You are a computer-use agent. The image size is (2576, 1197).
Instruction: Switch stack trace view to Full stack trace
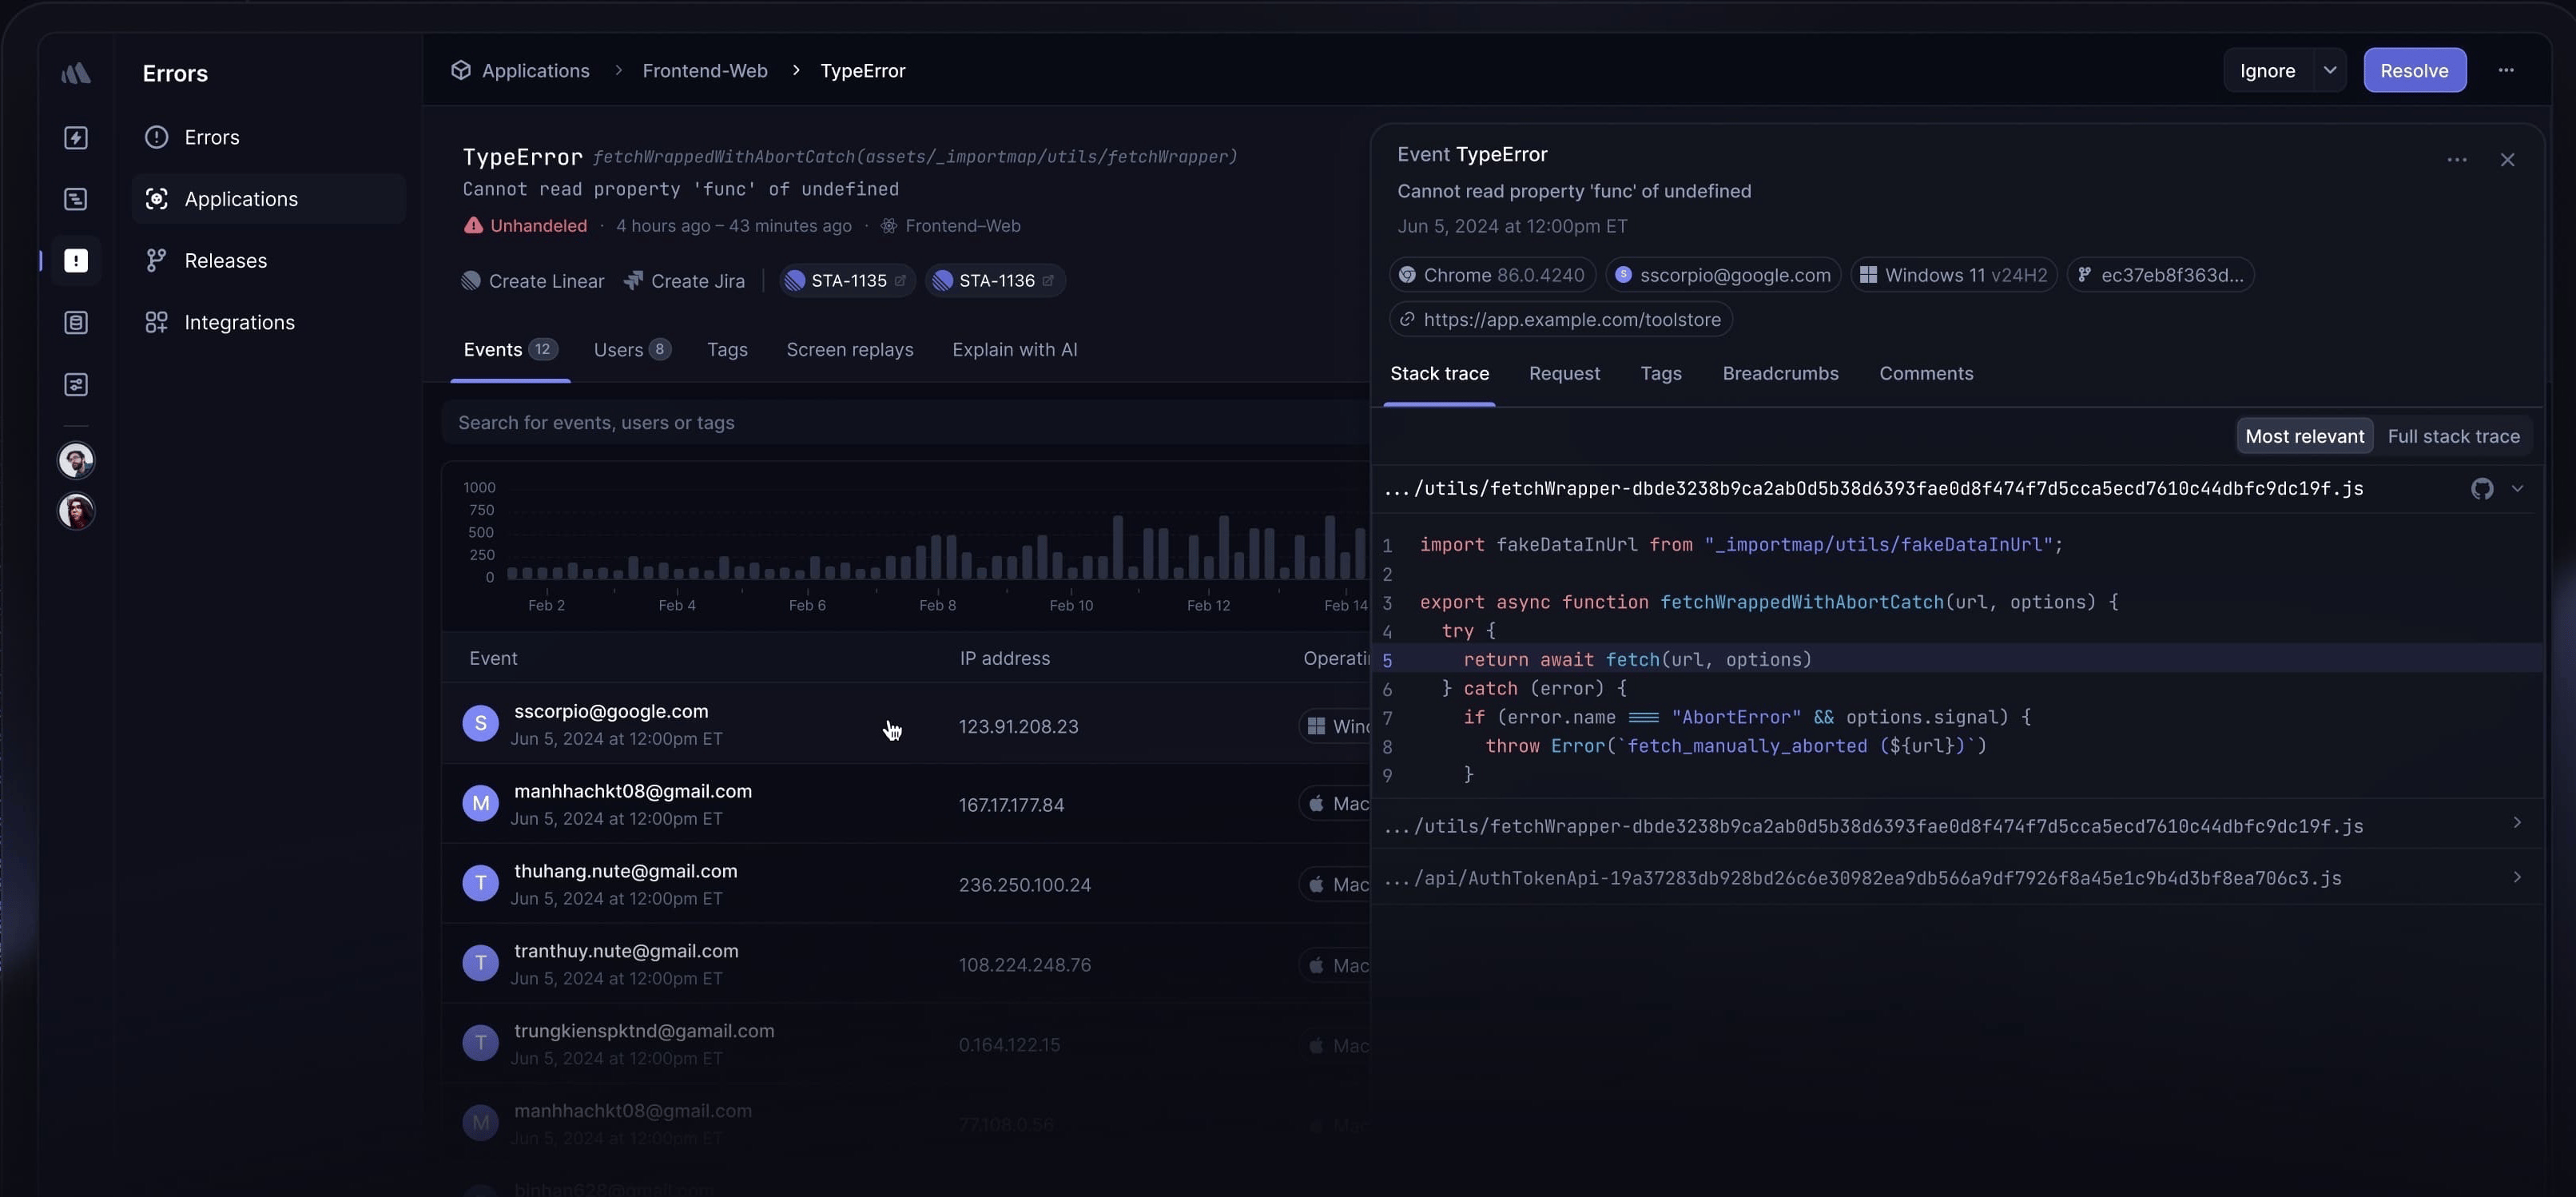[x=2454, y=436]
